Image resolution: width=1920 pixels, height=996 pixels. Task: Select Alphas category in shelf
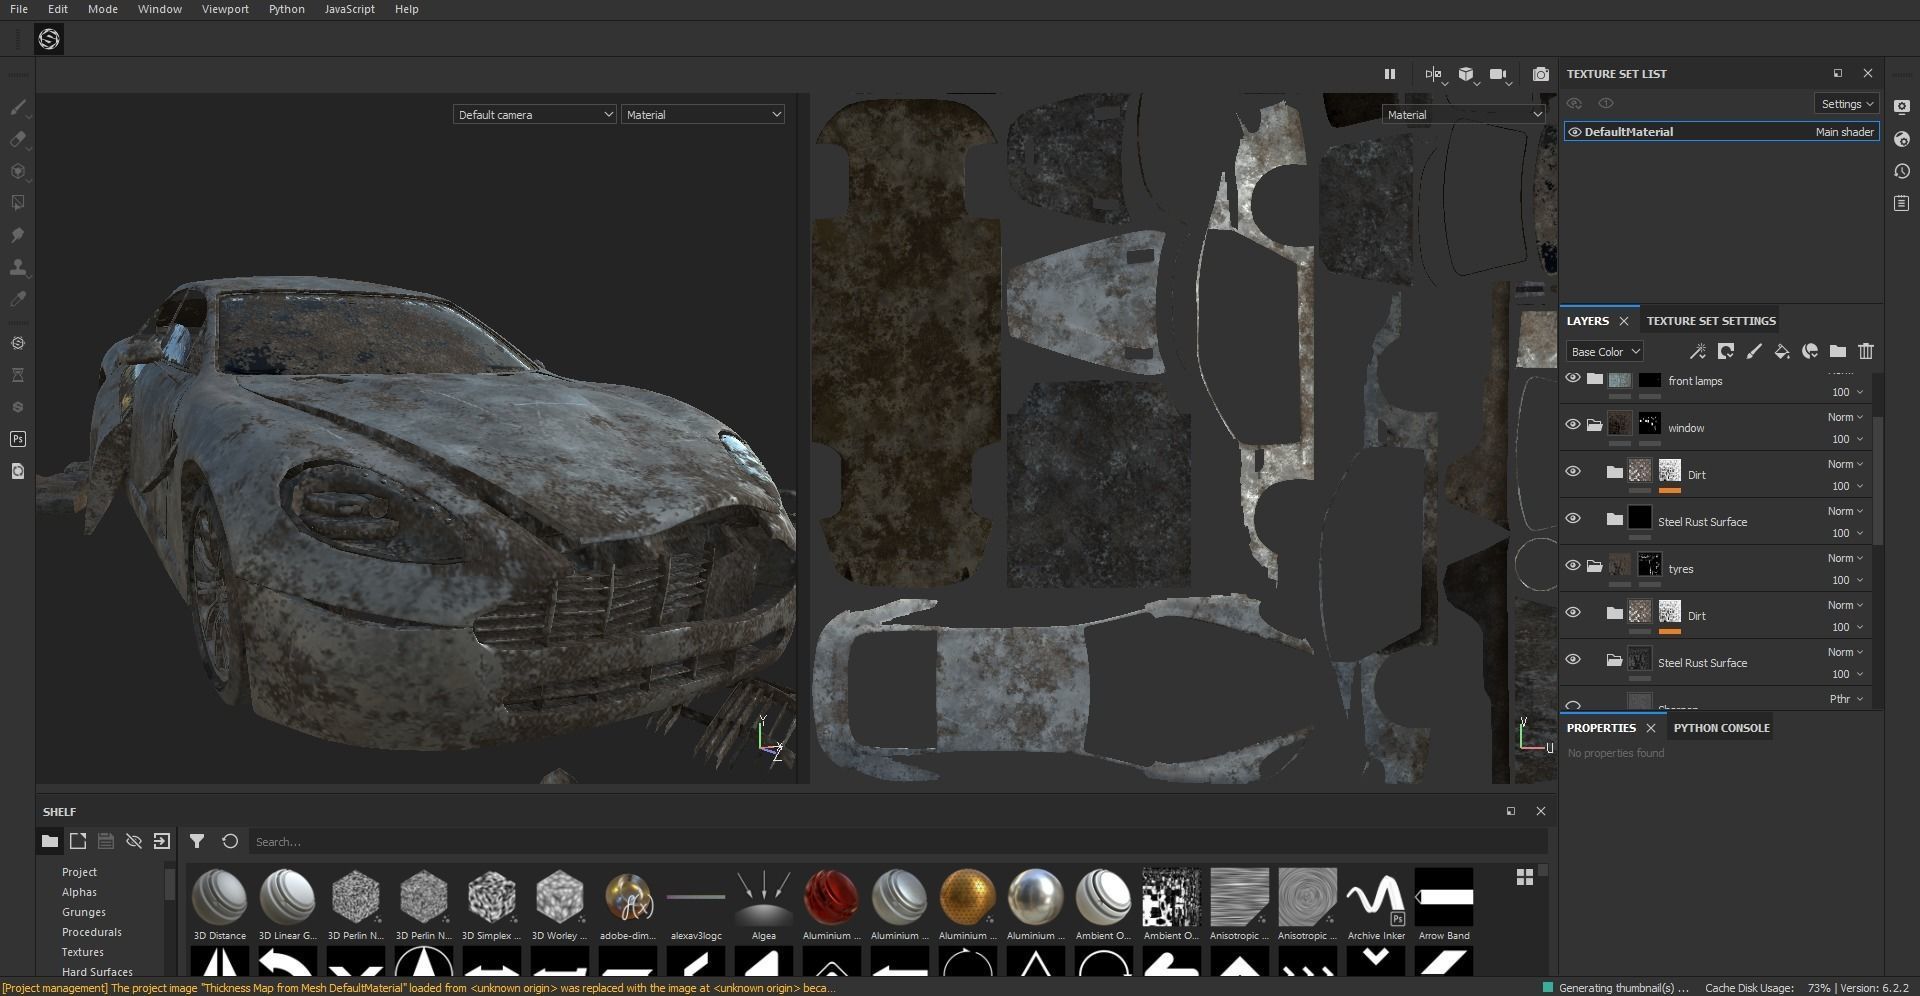[79, 892]
